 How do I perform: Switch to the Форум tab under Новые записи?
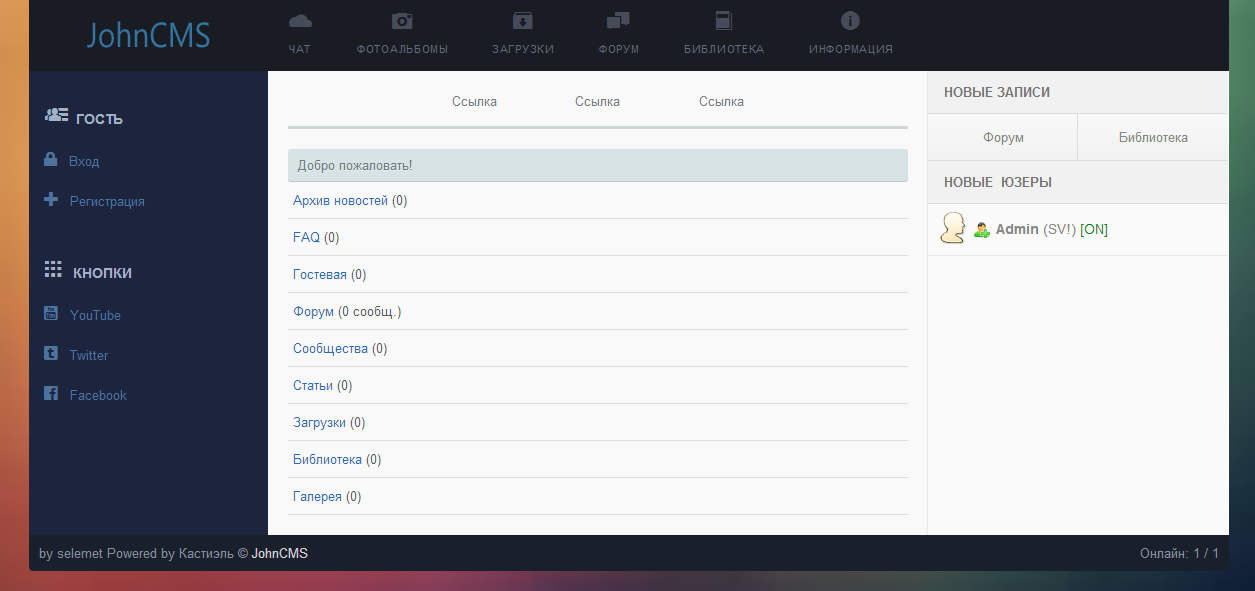(1003, 137)
